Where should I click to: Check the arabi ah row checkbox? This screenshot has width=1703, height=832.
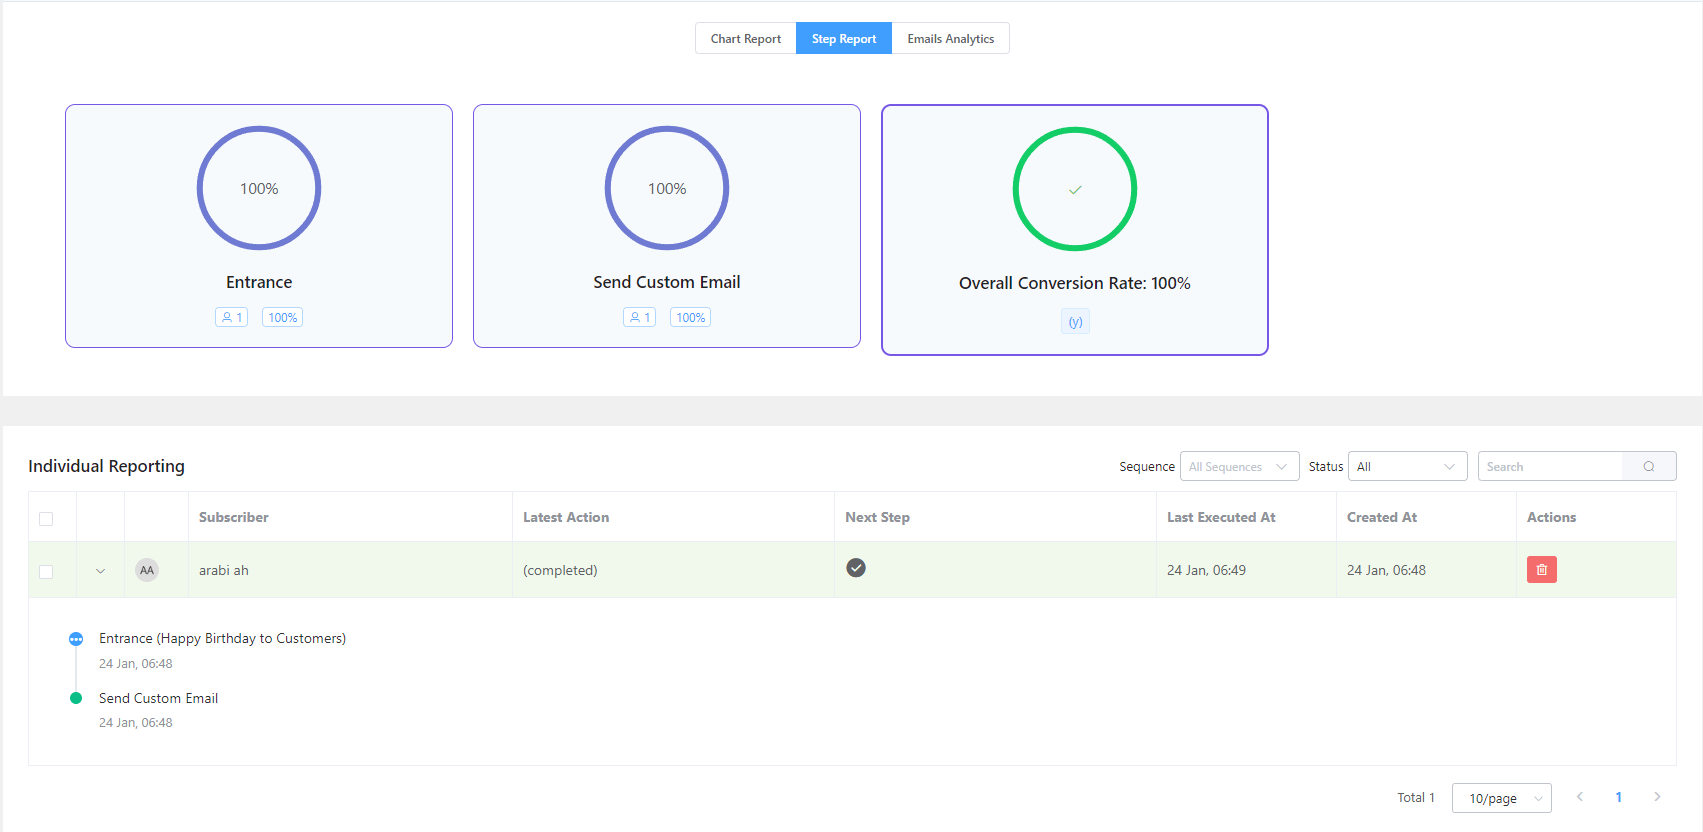coord(46,571)
